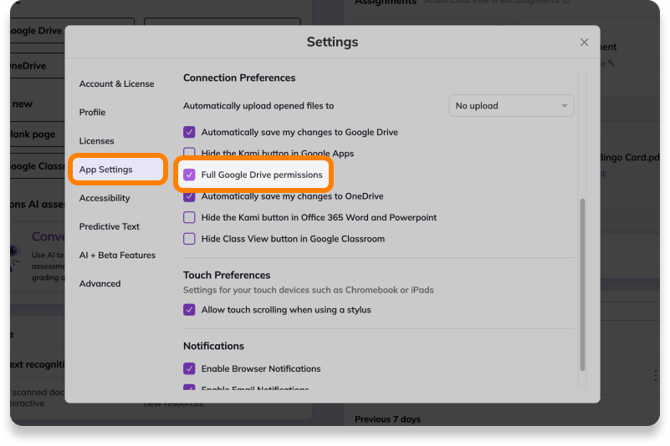This screenshot has width=670, height=446.
Task: Uncheck Full Google Drive permissions
Action: [x=189, y=175]
